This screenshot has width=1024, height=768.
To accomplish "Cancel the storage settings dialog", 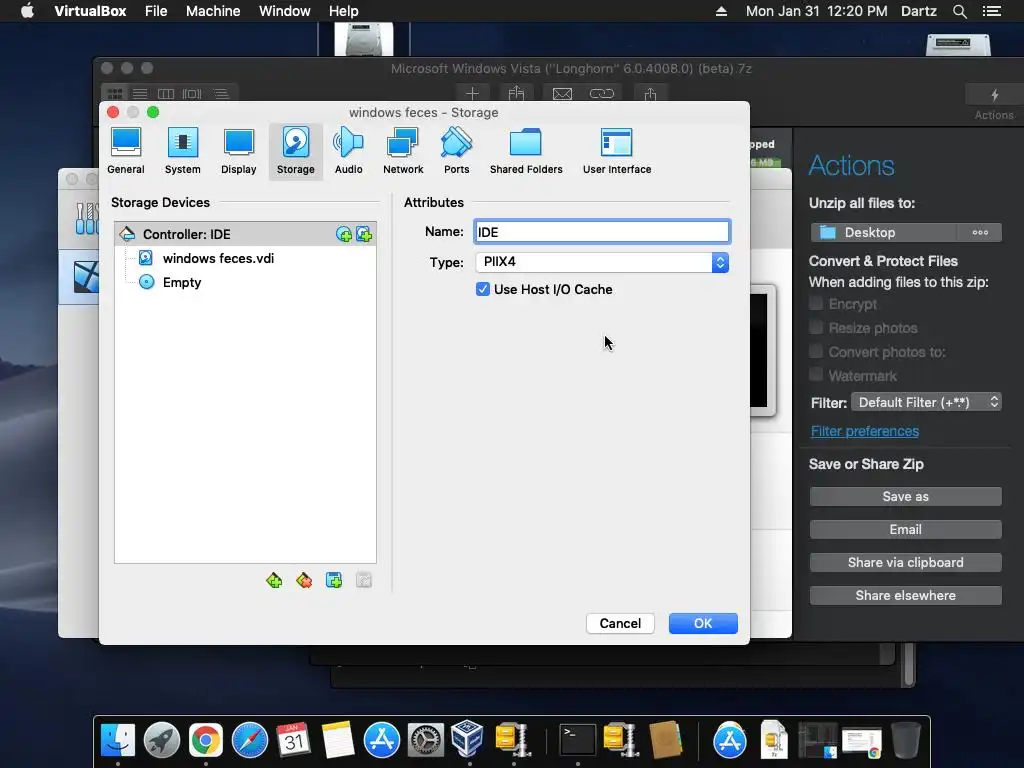I will [x=620, y=623].
